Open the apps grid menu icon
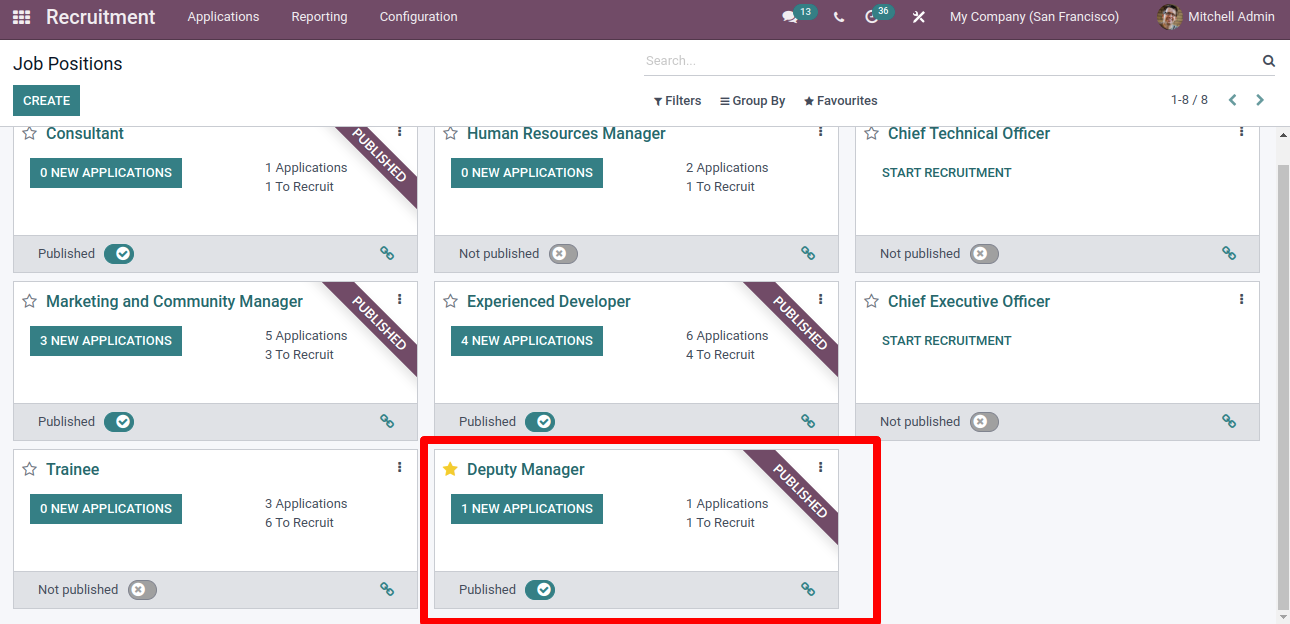1290x624 pixels. tap(21, 17)
